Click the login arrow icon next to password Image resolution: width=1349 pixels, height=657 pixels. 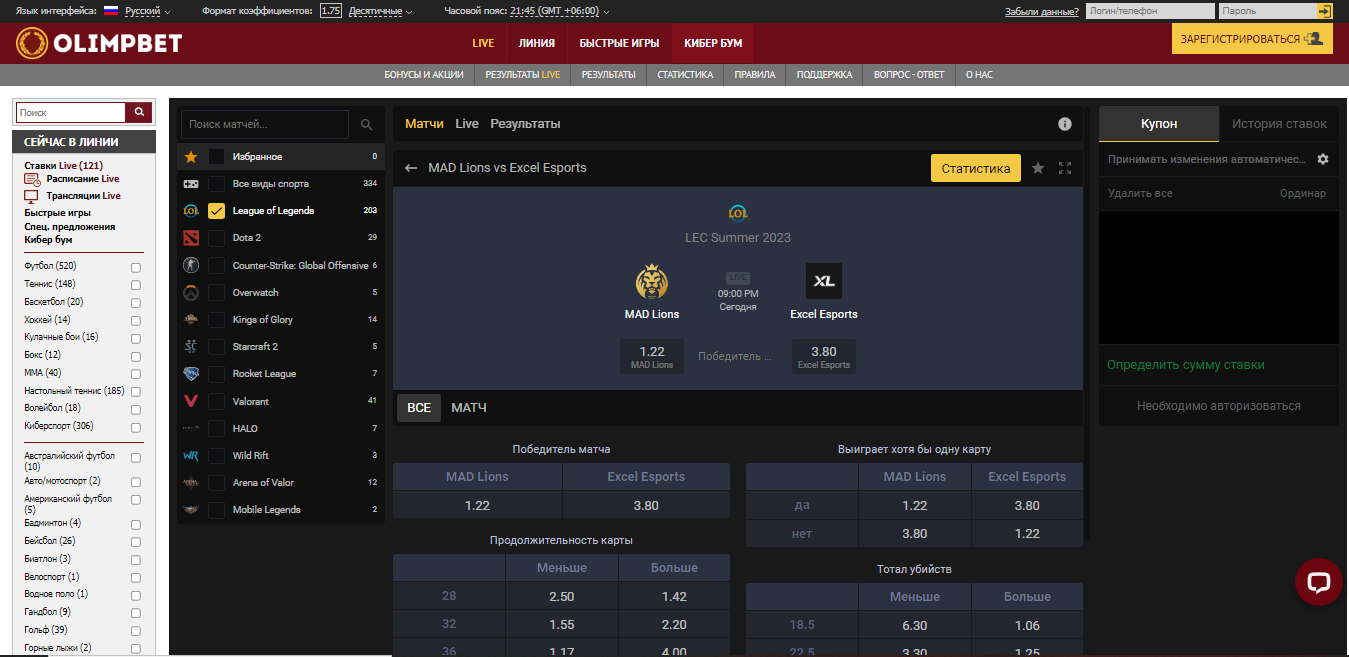click(1325, 11)
